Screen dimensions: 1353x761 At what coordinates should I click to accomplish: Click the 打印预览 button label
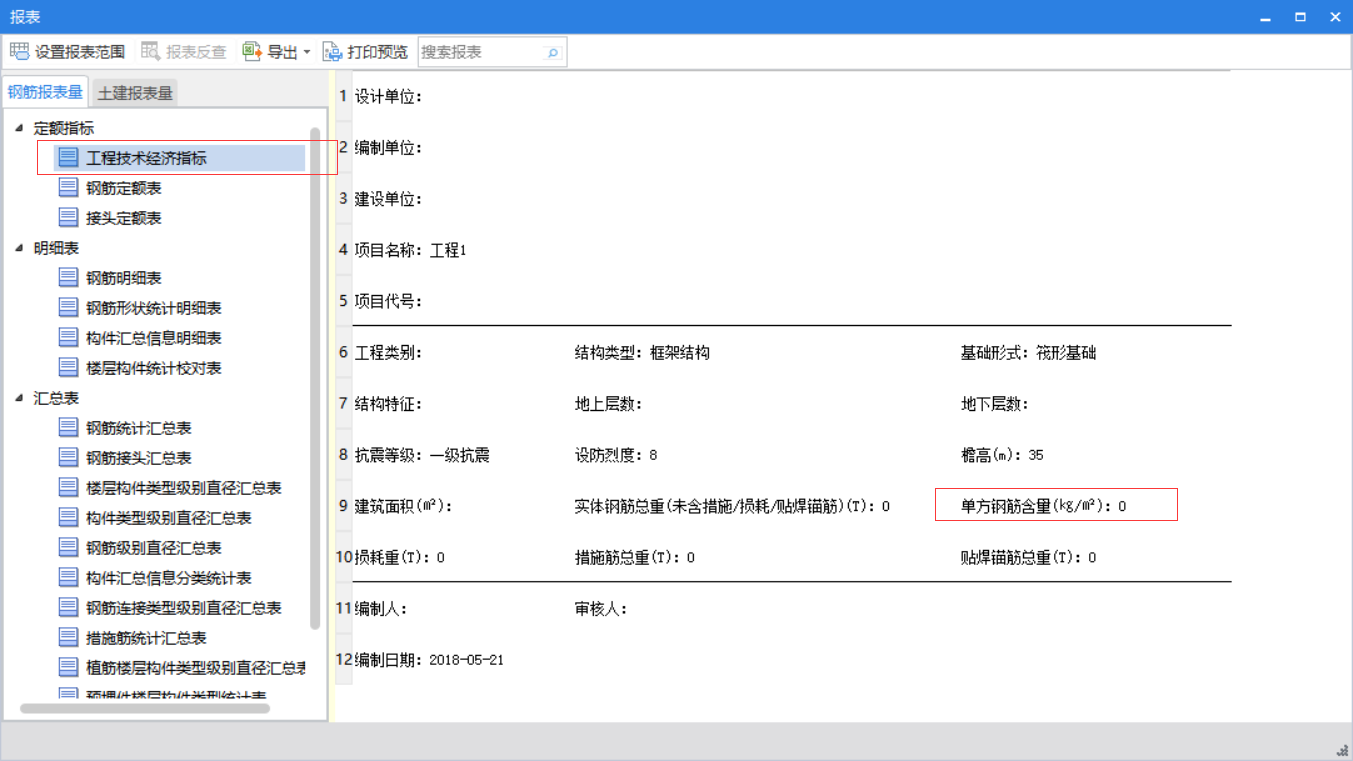click(x=378, y=52)
